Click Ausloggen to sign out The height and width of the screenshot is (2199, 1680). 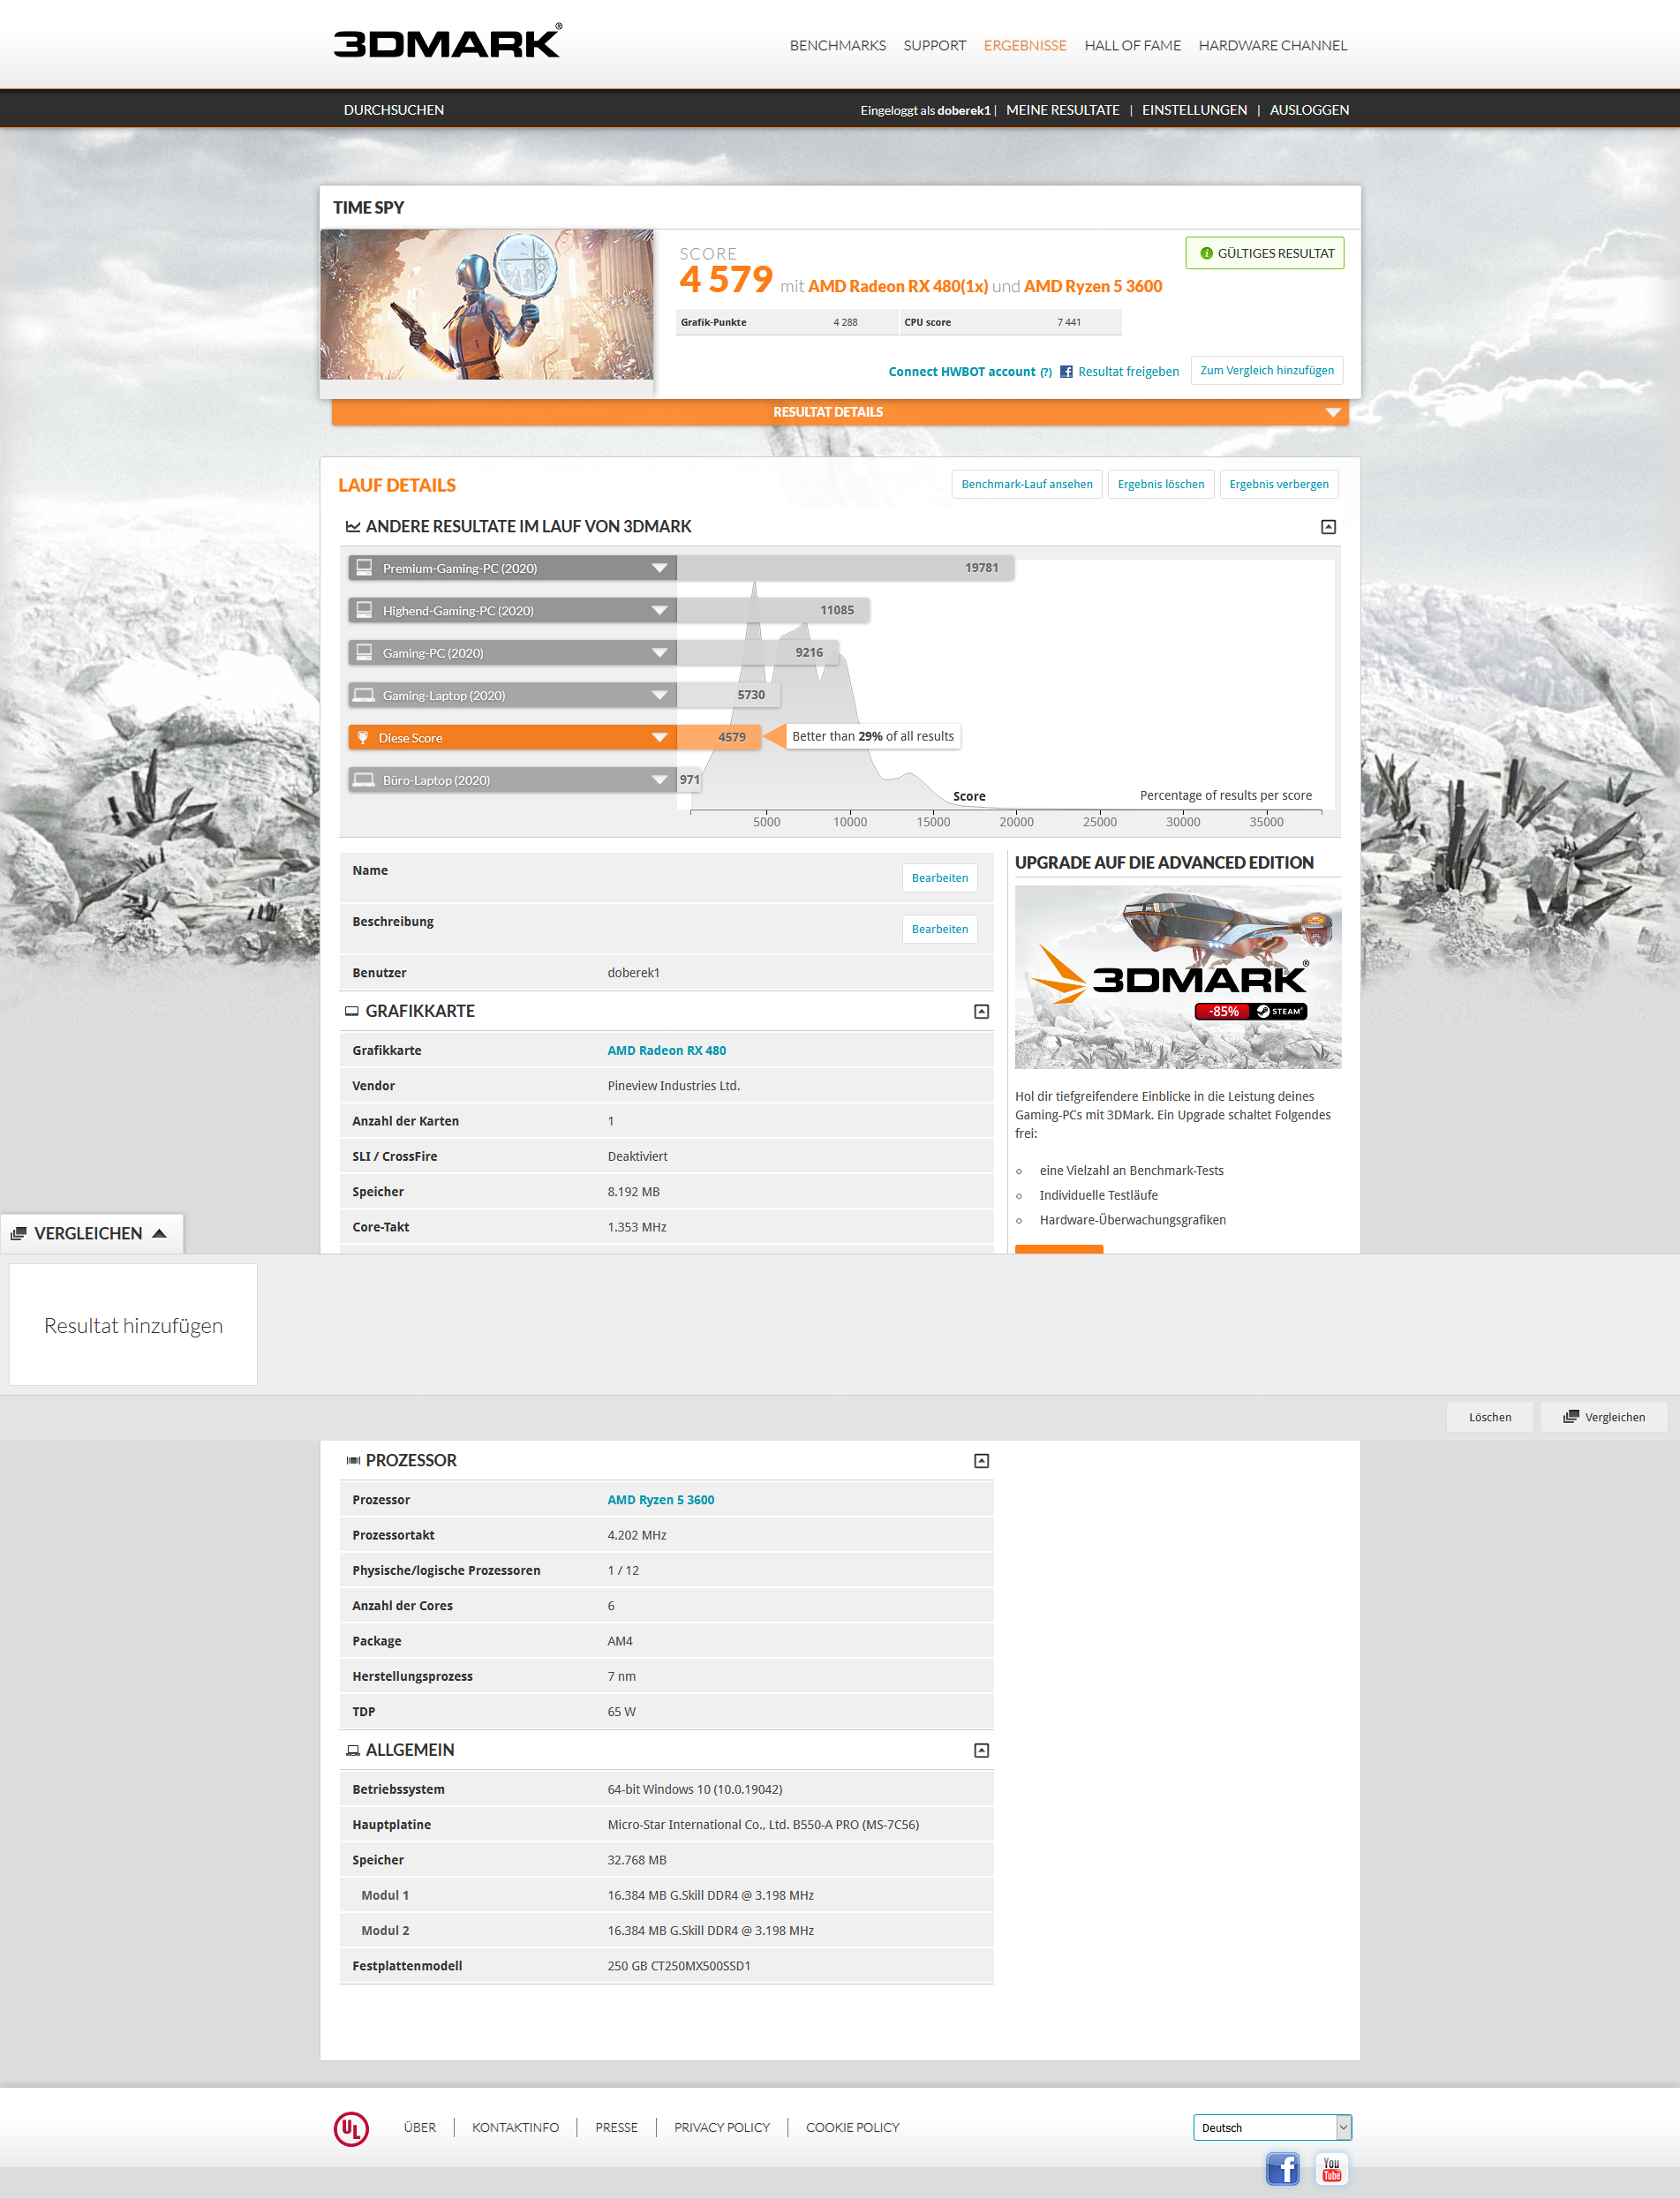point(1309,110)
